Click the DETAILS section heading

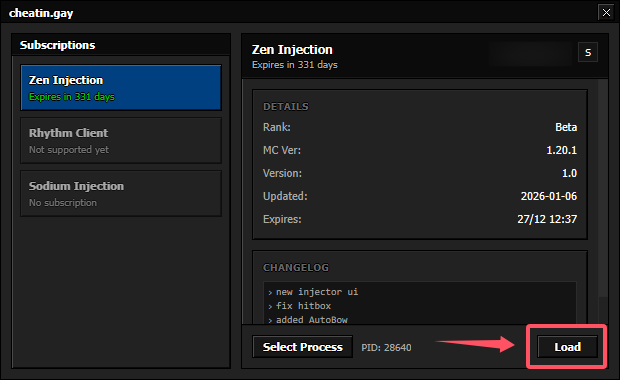(x=286, y=107)
